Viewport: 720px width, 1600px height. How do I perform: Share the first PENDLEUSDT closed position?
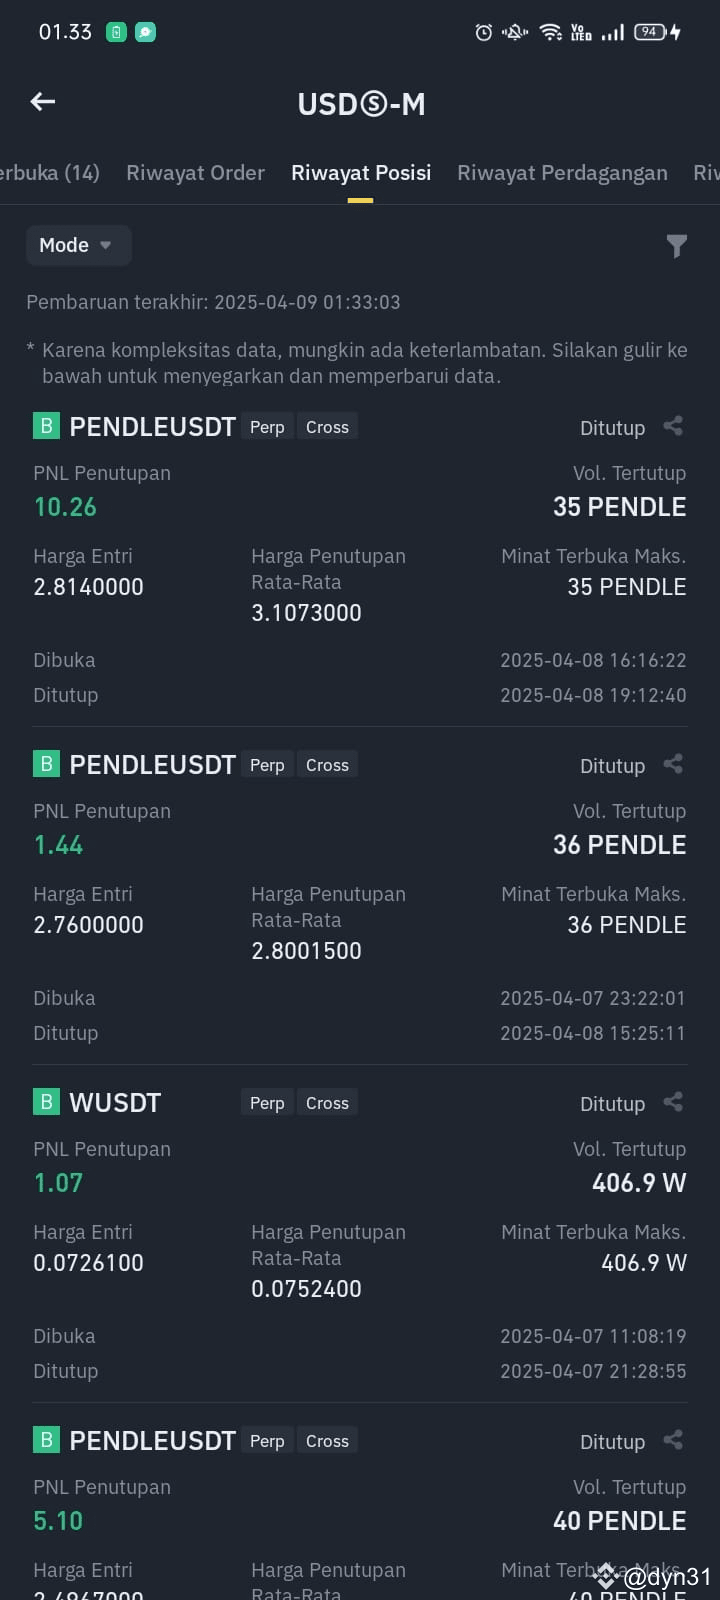point(673,426)
